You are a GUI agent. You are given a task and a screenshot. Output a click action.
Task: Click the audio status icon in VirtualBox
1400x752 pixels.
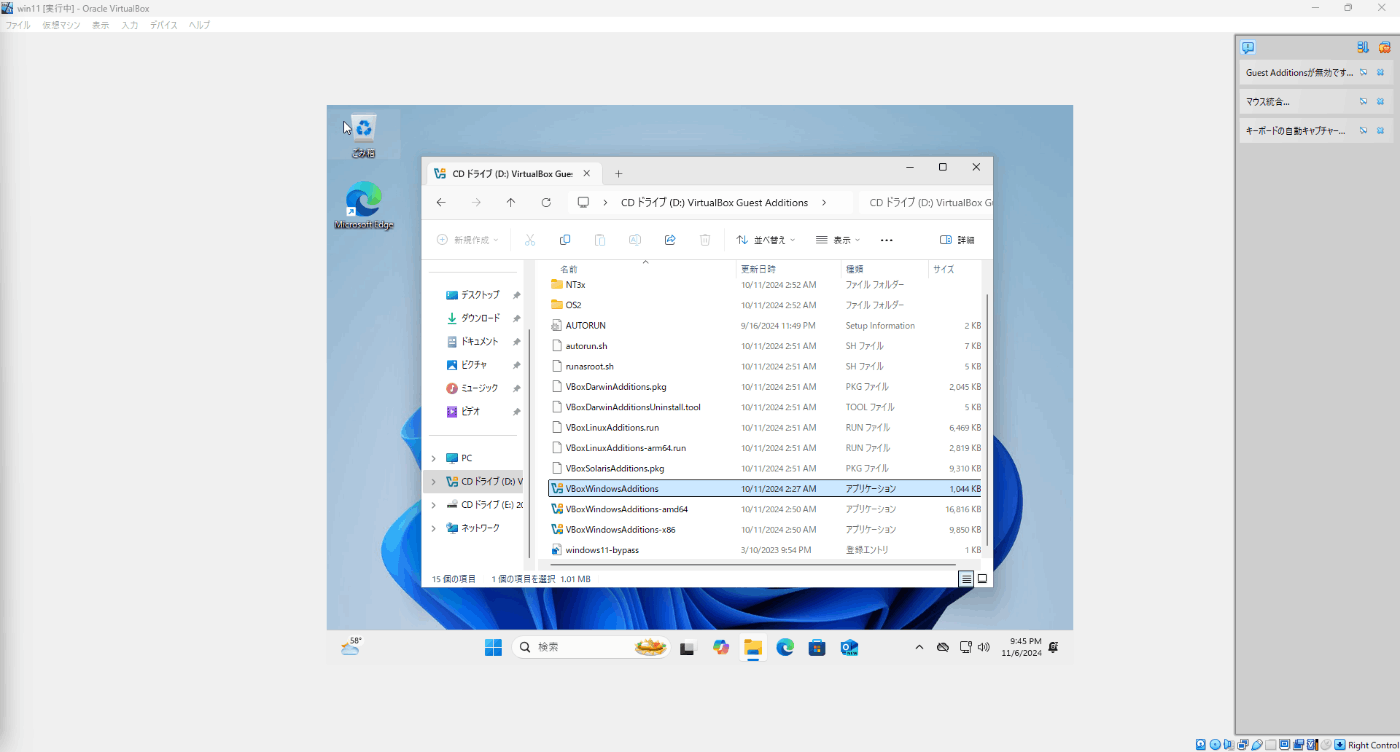(1228, 745)
